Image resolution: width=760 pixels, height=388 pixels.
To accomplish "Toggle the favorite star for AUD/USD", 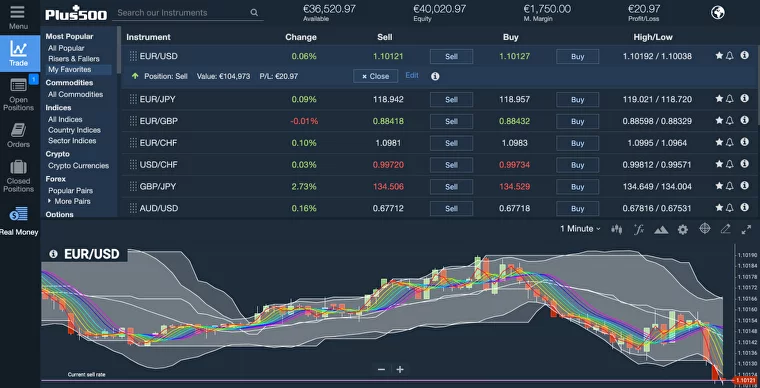I will [719, 208].
